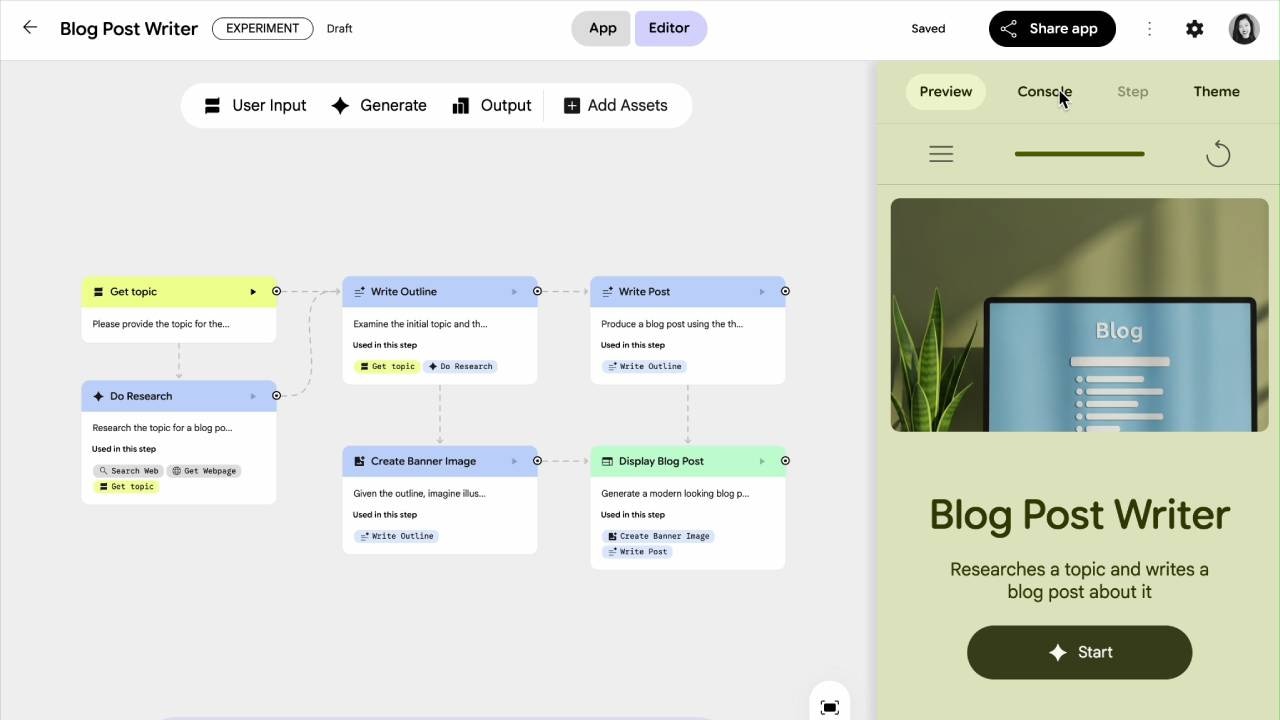The width and height of the screenshot is (1280, 720).
Task: Switch to Editor view toggle
Action: click(x=669, y=28)
